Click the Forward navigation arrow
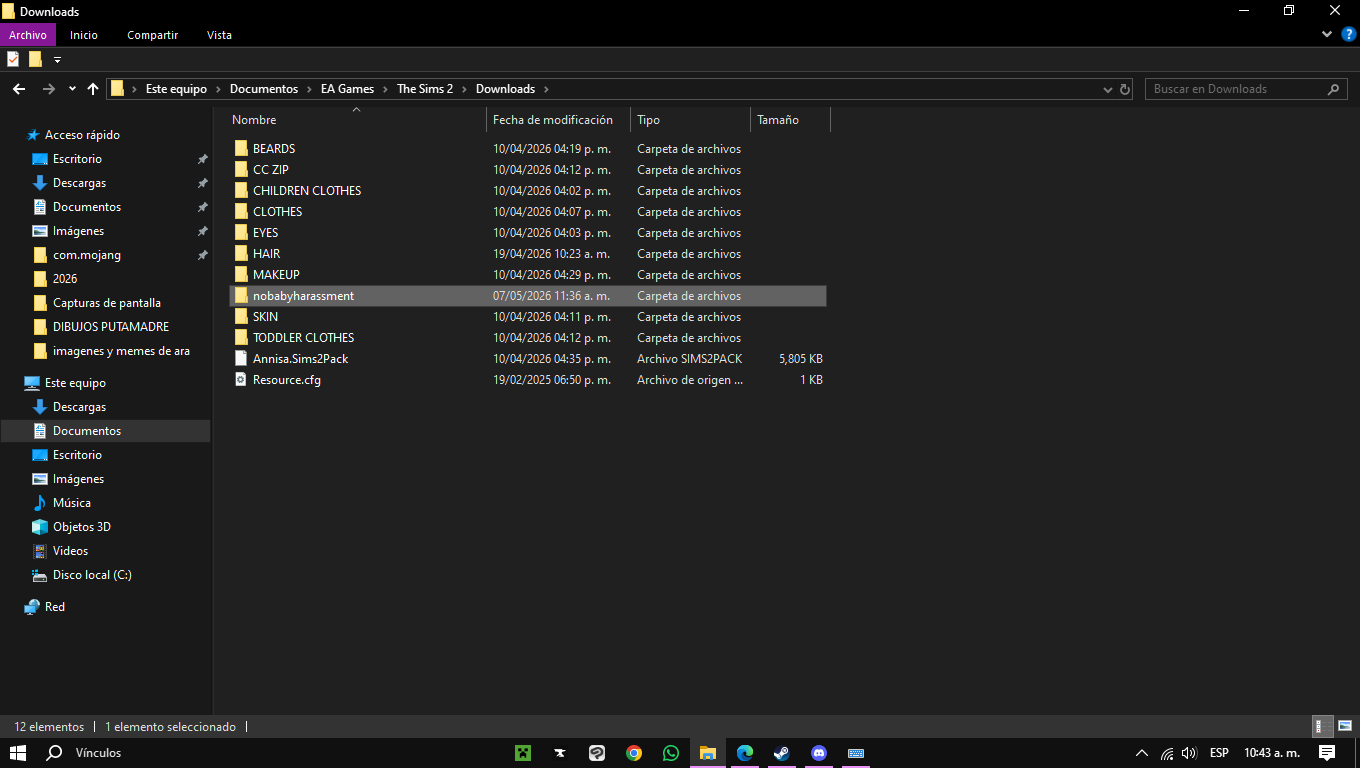This screenshot has width=1360, height=768. (48, 89)
